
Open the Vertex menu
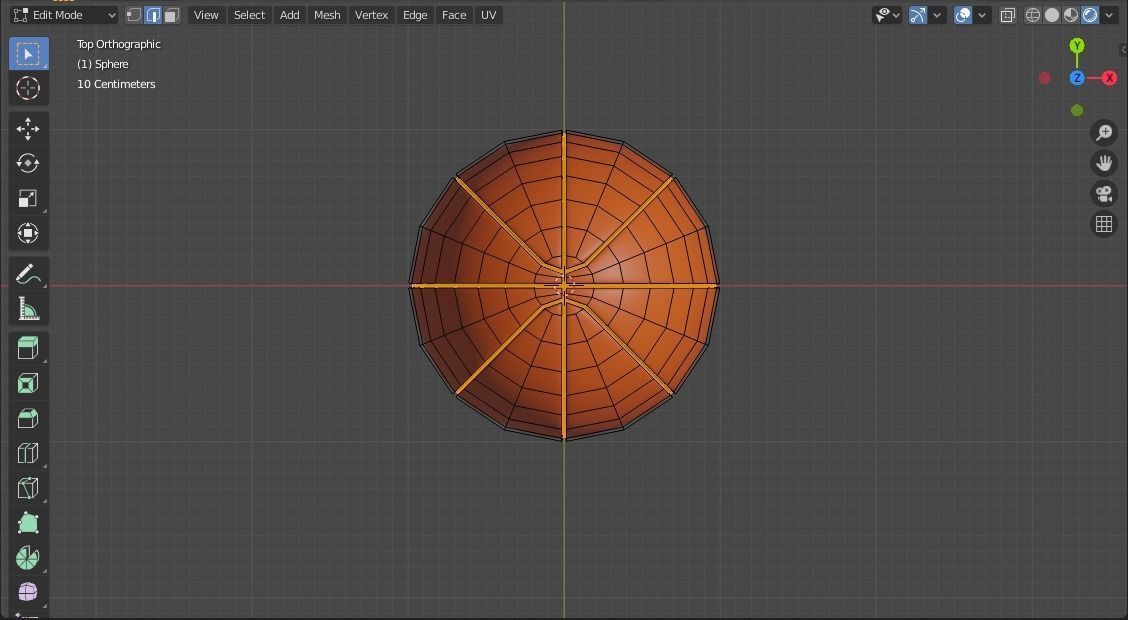pos(371,15)
